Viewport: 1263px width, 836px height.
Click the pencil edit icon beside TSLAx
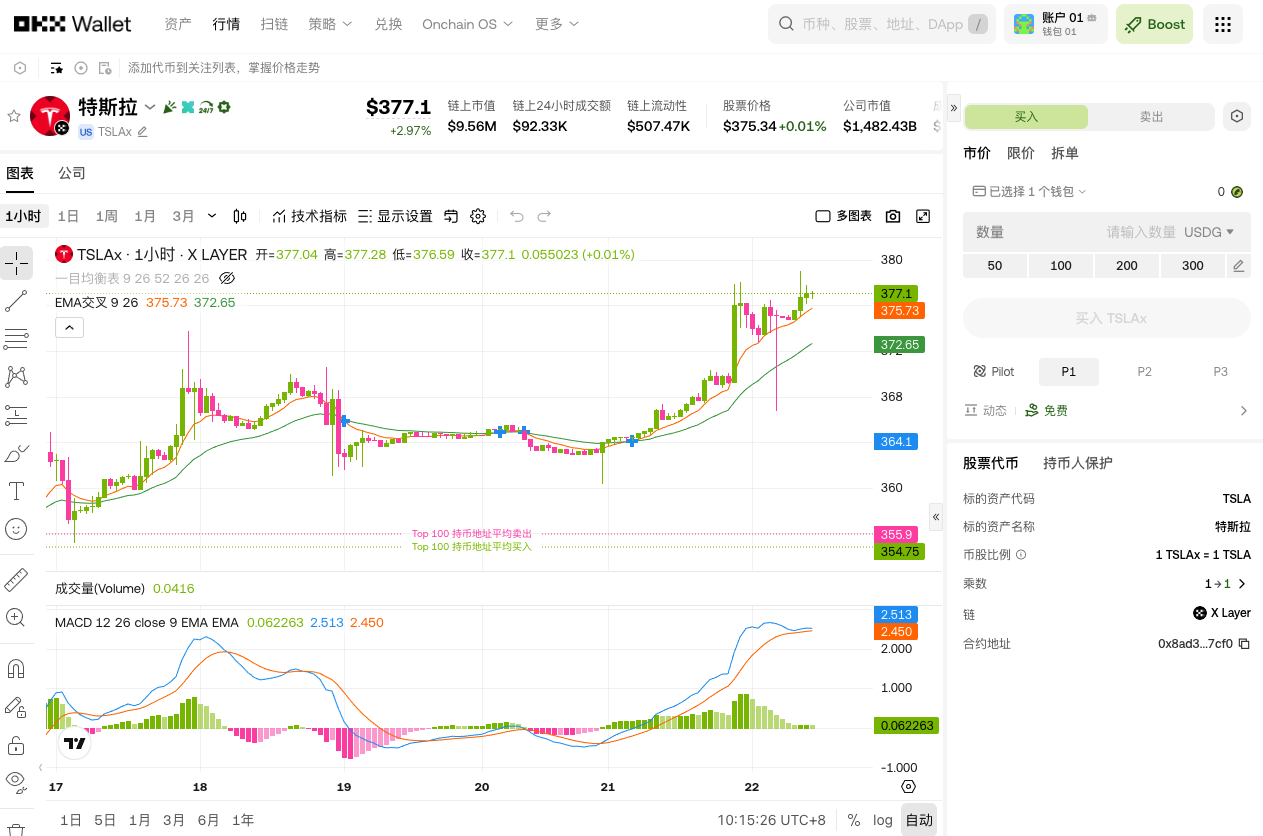(142, 132)
